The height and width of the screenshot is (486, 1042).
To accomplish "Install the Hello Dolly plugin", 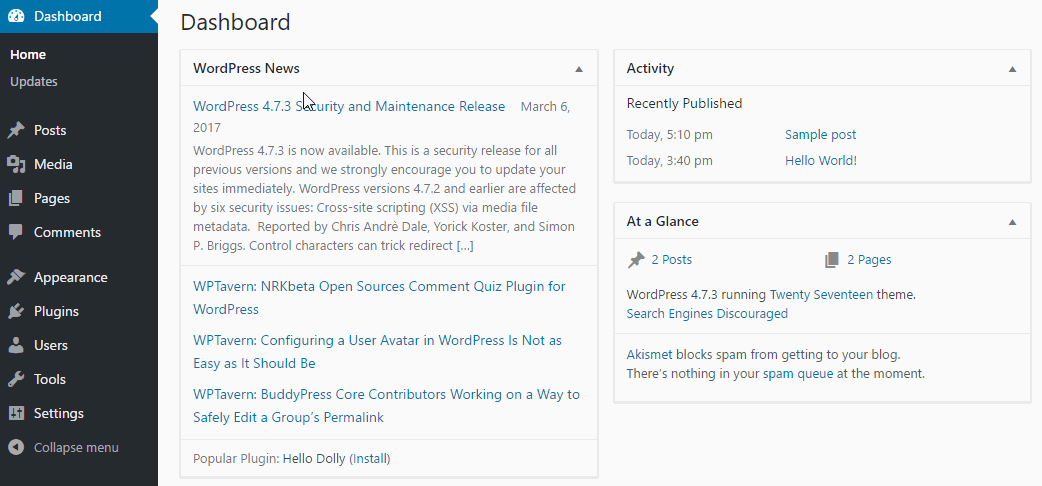I will (x=369, y=459).
